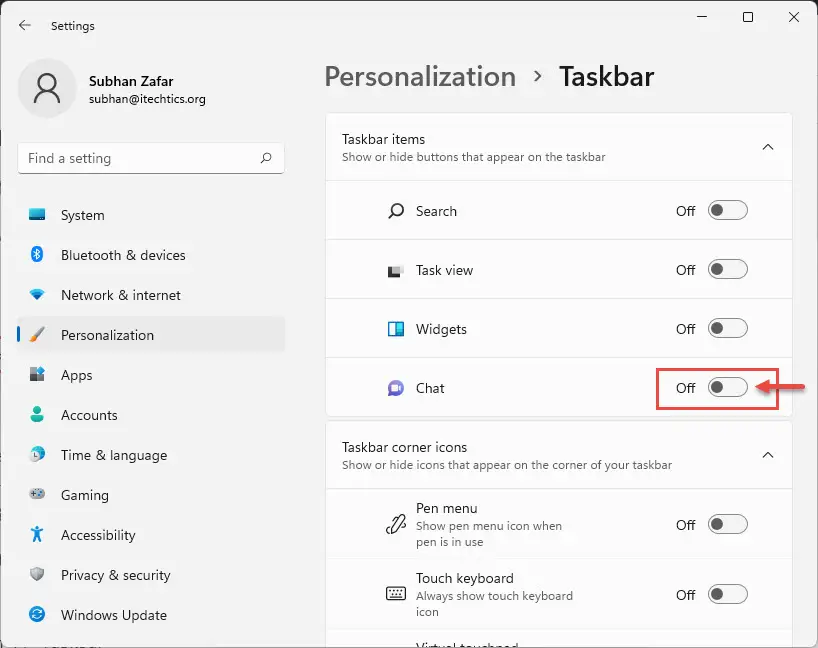Click the Taskbar breadcrumb title
Screen dimensions: 818x648
coord(607,77)
